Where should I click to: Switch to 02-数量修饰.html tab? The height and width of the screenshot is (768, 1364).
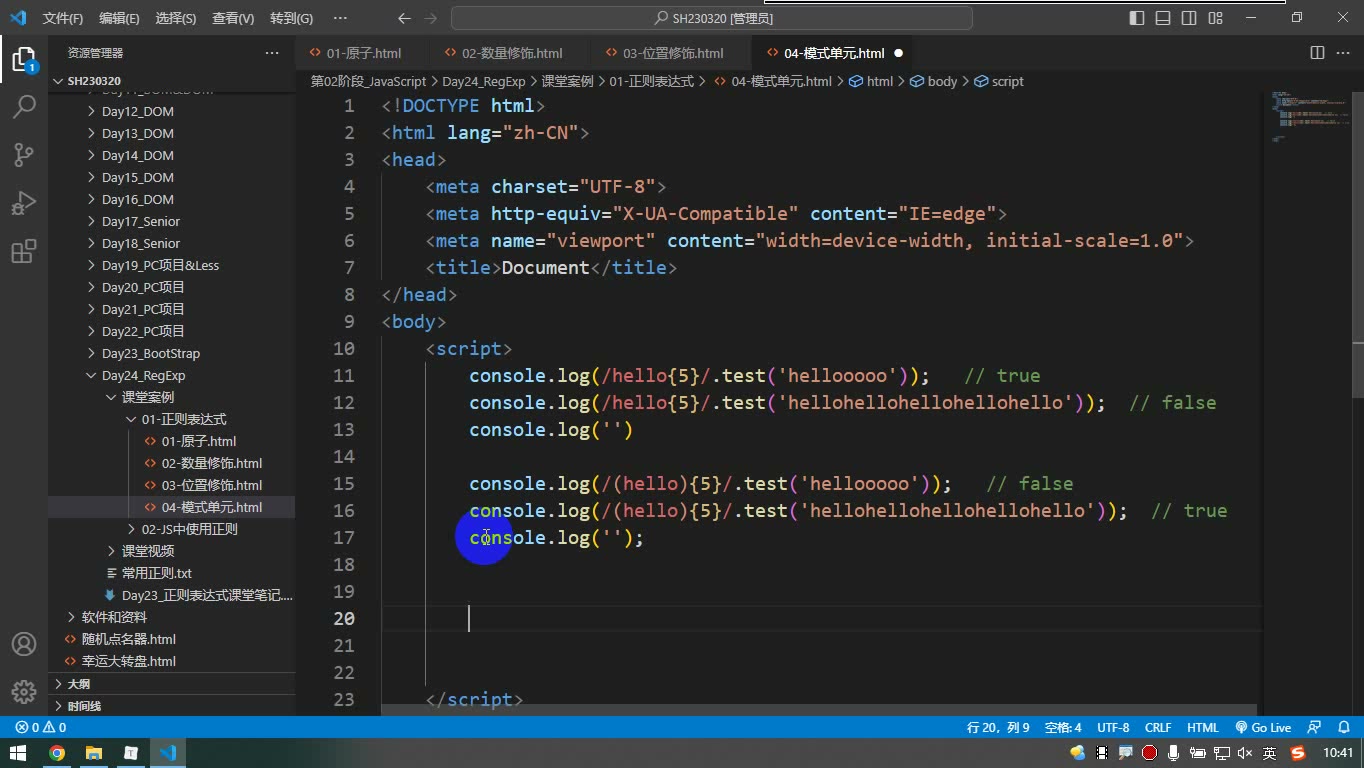tap(512, 53)
